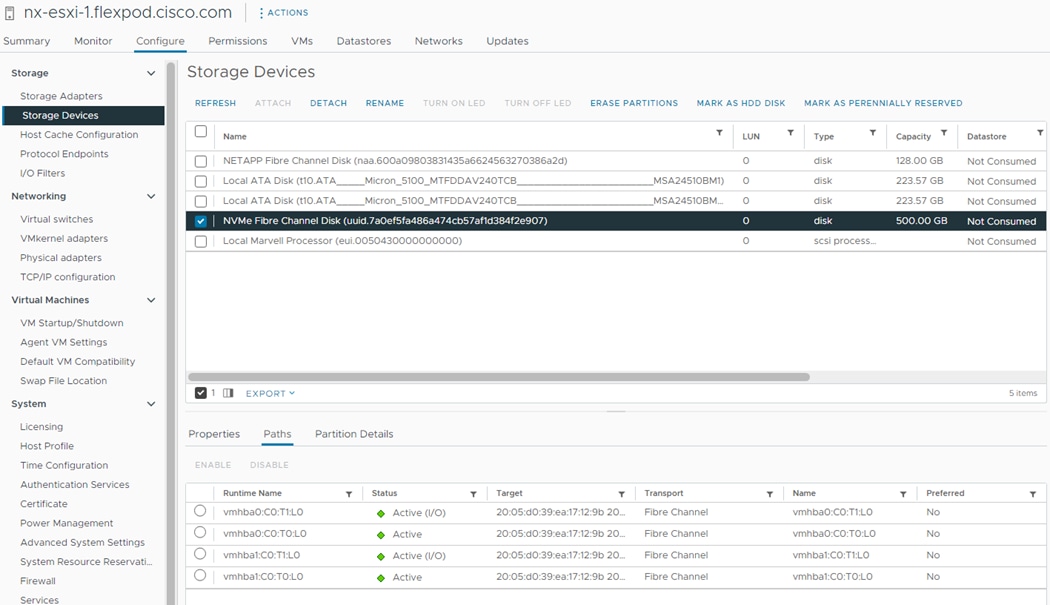Collapse the Storage section in sidebar
This screenshot has width=1050, height=605.
pyautogui.click(x=151, y=73)
